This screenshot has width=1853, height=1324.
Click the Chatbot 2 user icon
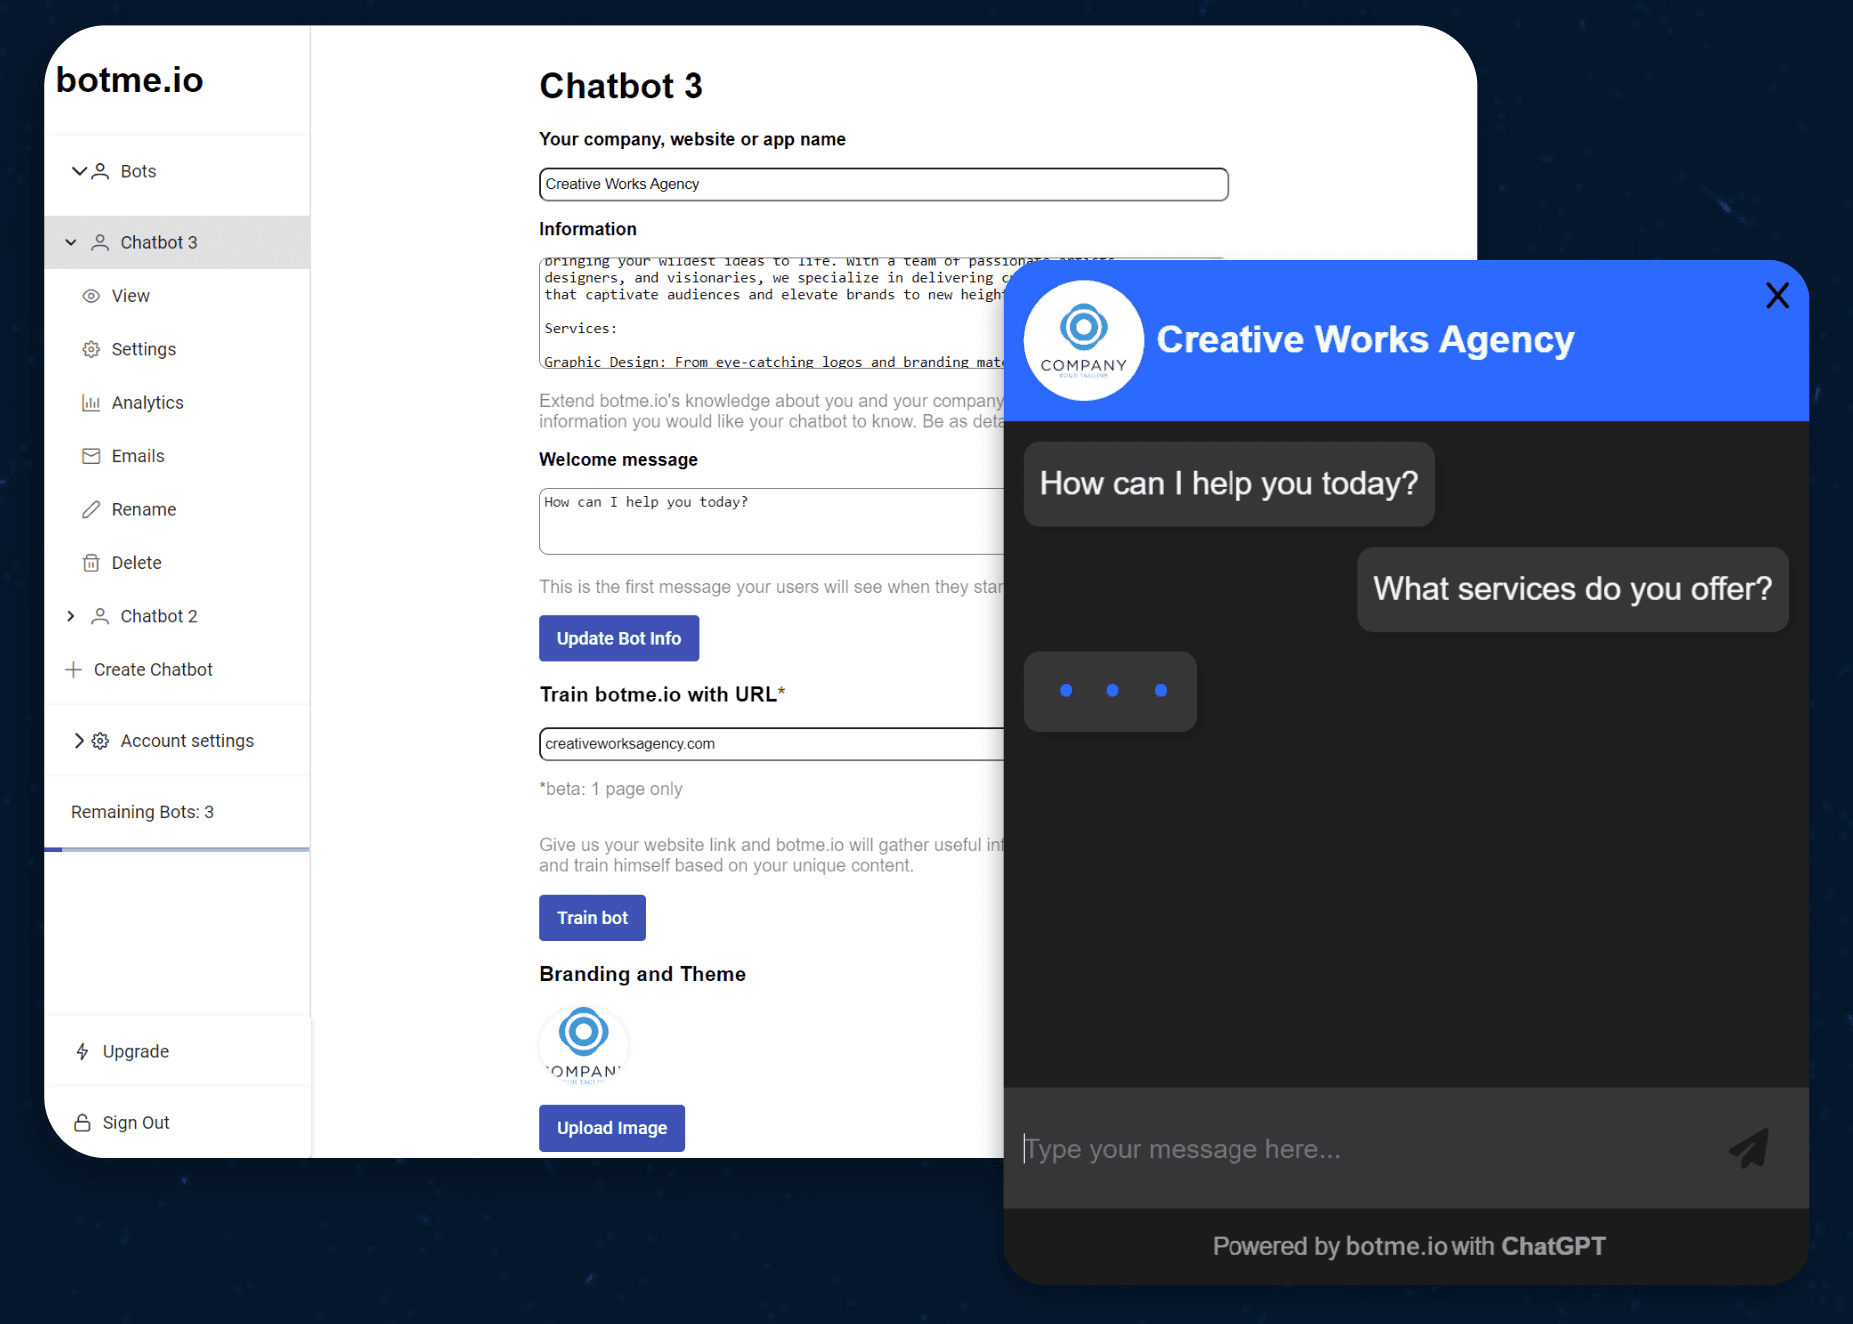coord(100,616)
